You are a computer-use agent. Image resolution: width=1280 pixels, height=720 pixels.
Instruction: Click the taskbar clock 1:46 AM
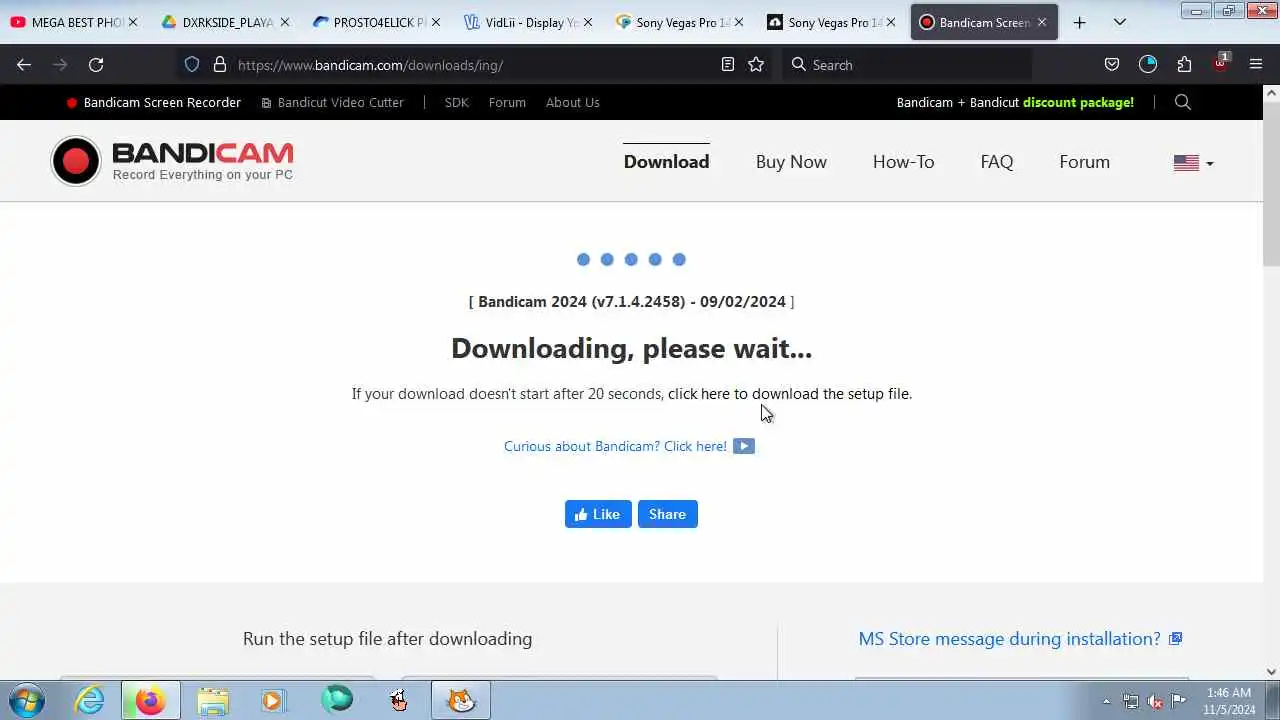pos(1230,701)
